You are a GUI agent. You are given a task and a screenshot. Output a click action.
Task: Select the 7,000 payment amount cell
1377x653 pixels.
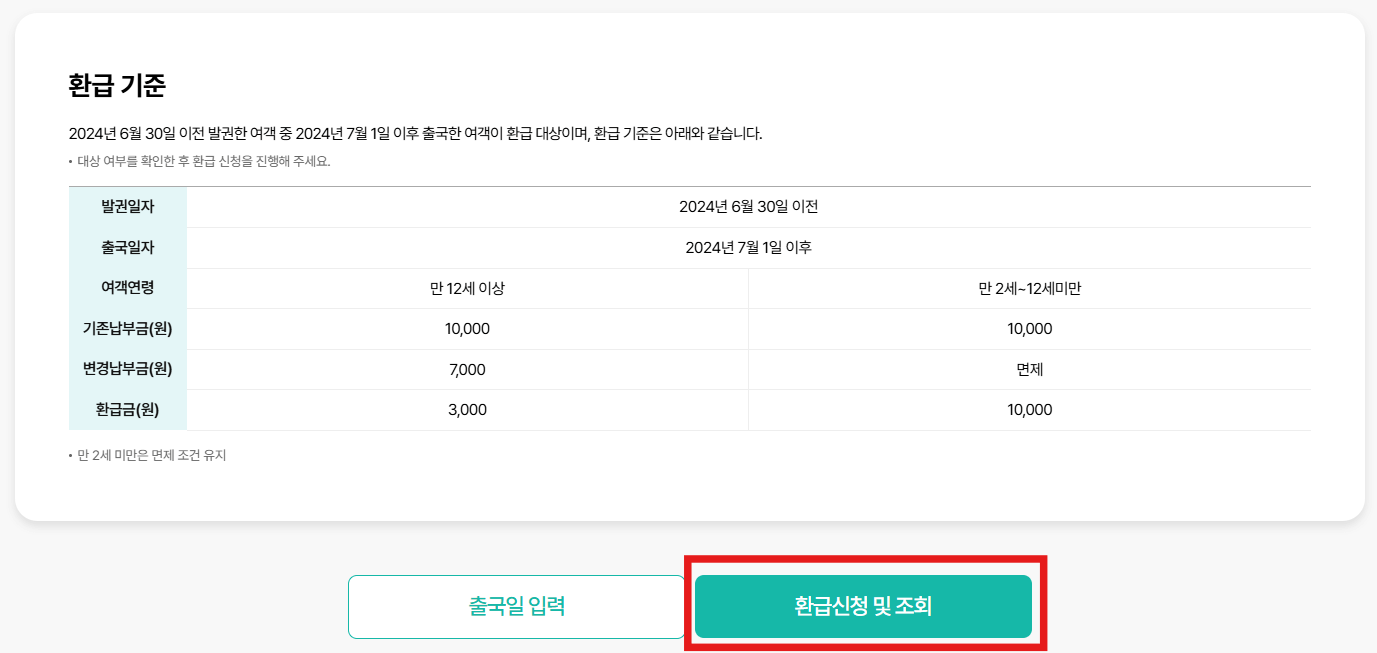point(468,368)
